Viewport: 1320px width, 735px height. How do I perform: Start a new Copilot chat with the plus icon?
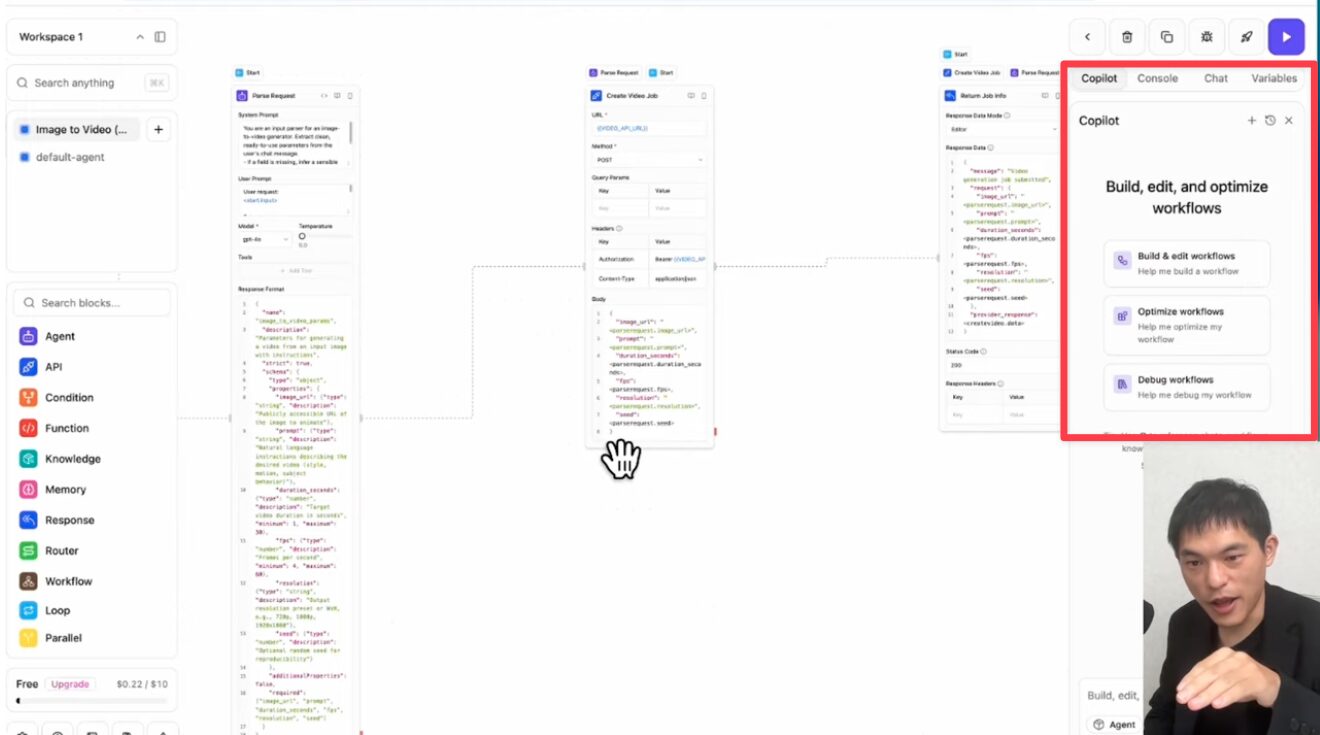pos(1251,120)
